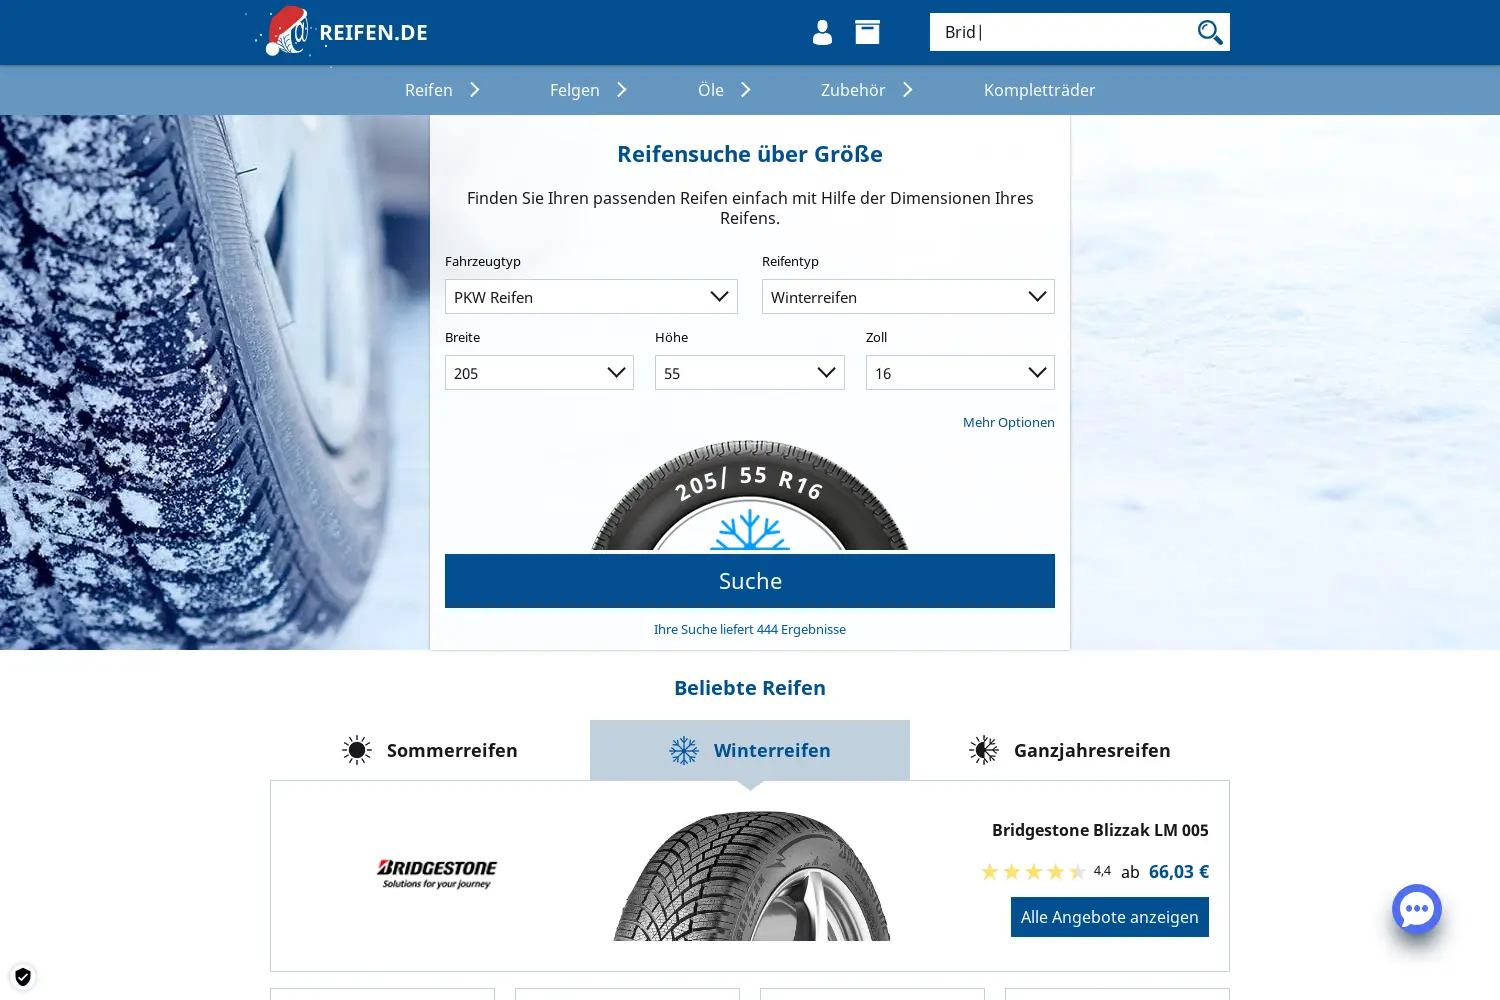Click the snowflake icon for Winterreifen
The height and width of the screenshot is (1000, 1500).
click(684, 750)
